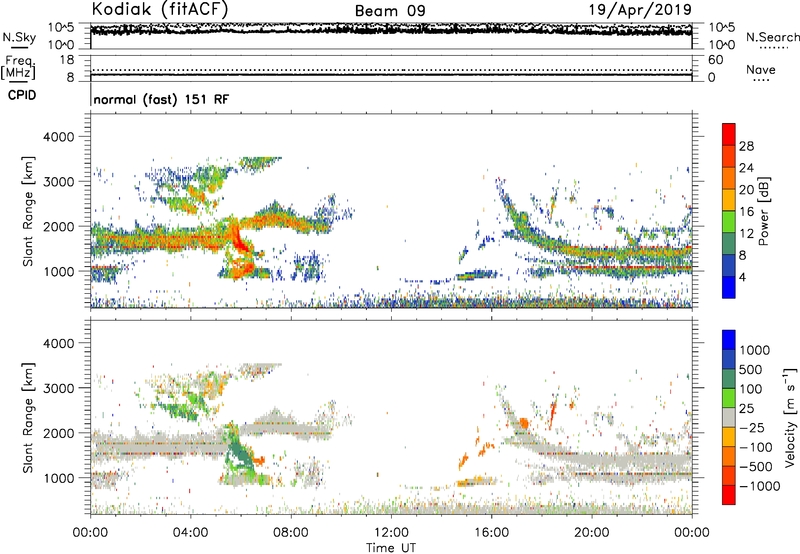Click the "3000" tick in the power panel
Screen dimensions: 800x554
(59, 182)
